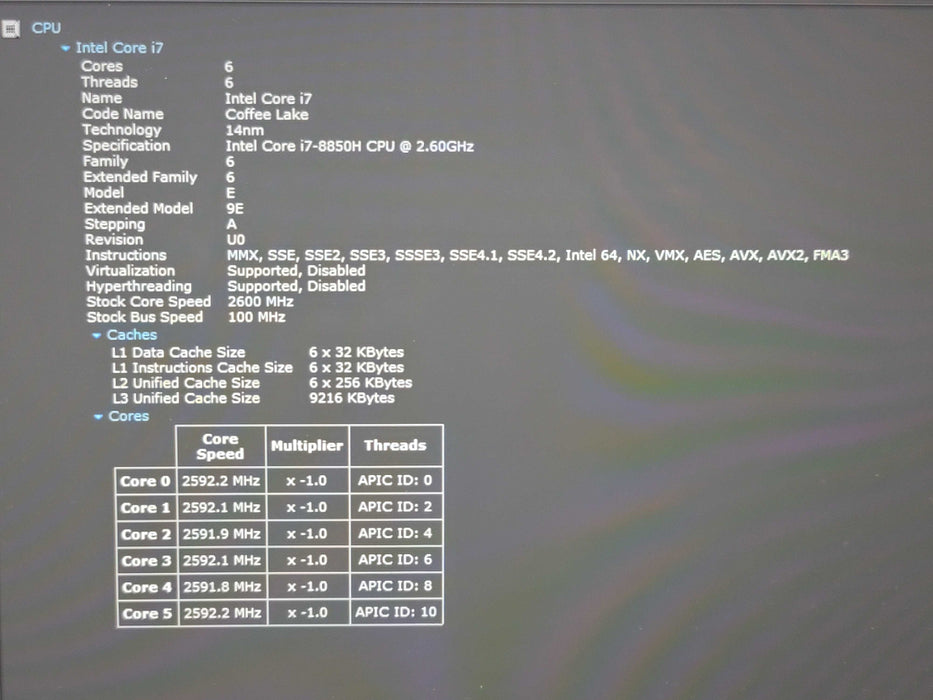This screenshot has height=700, width=933.
Task: Click the Core Speed column header
Action: coord(221,446)
